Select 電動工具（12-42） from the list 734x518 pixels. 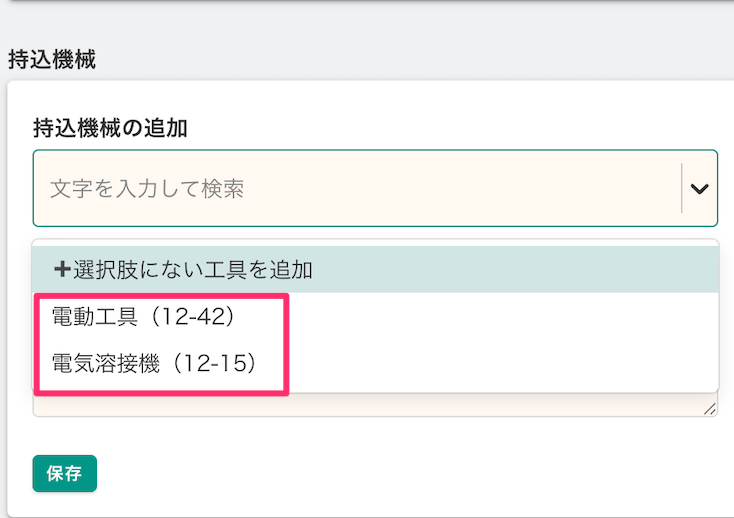tap(142, 316)
